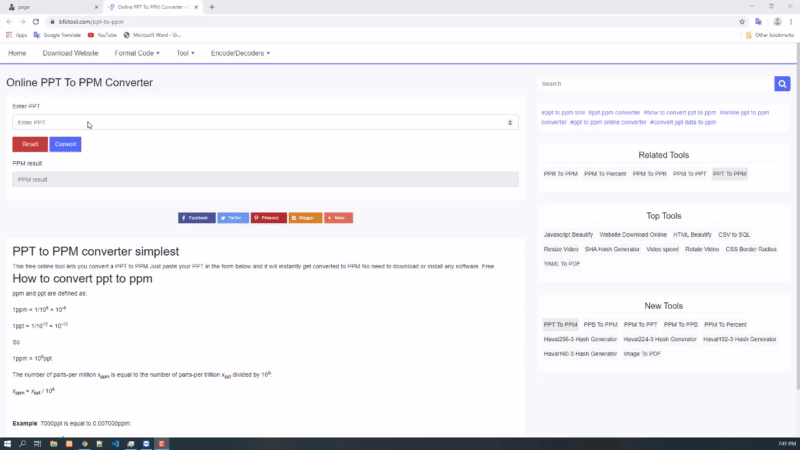Reload the page using the refresh icon

pos(36,21)
